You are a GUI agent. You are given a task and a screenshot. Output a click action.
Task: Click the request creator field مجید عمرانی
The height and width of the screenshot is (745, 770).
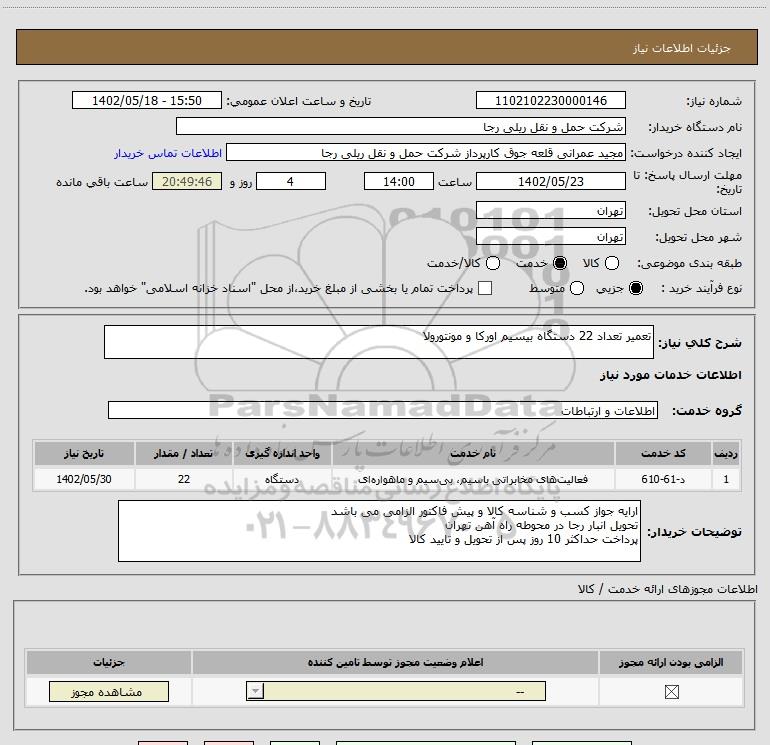(x=426, y=153)
